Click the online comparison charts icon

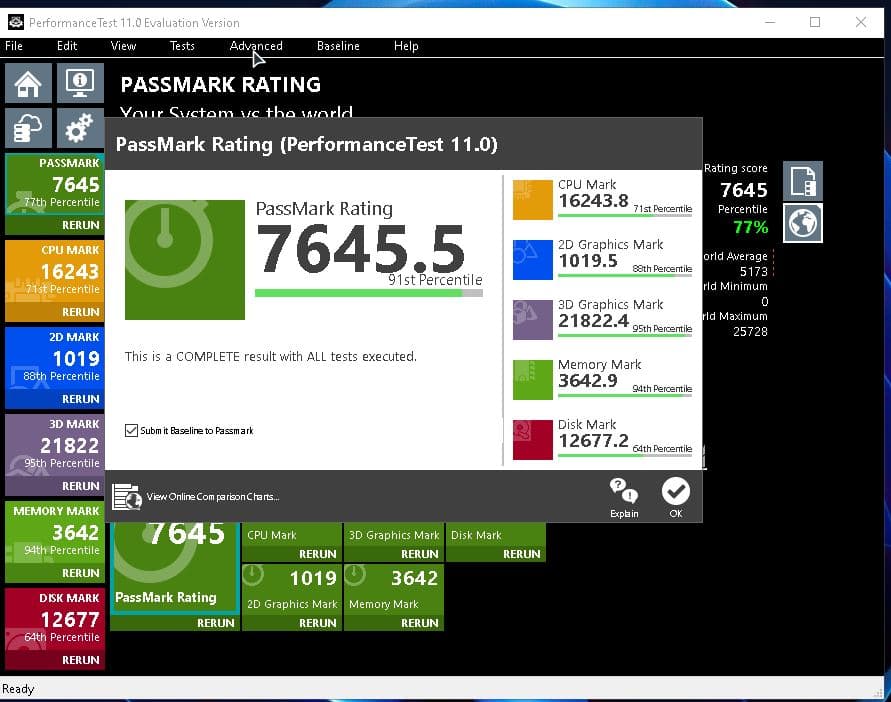pos(126,496)
